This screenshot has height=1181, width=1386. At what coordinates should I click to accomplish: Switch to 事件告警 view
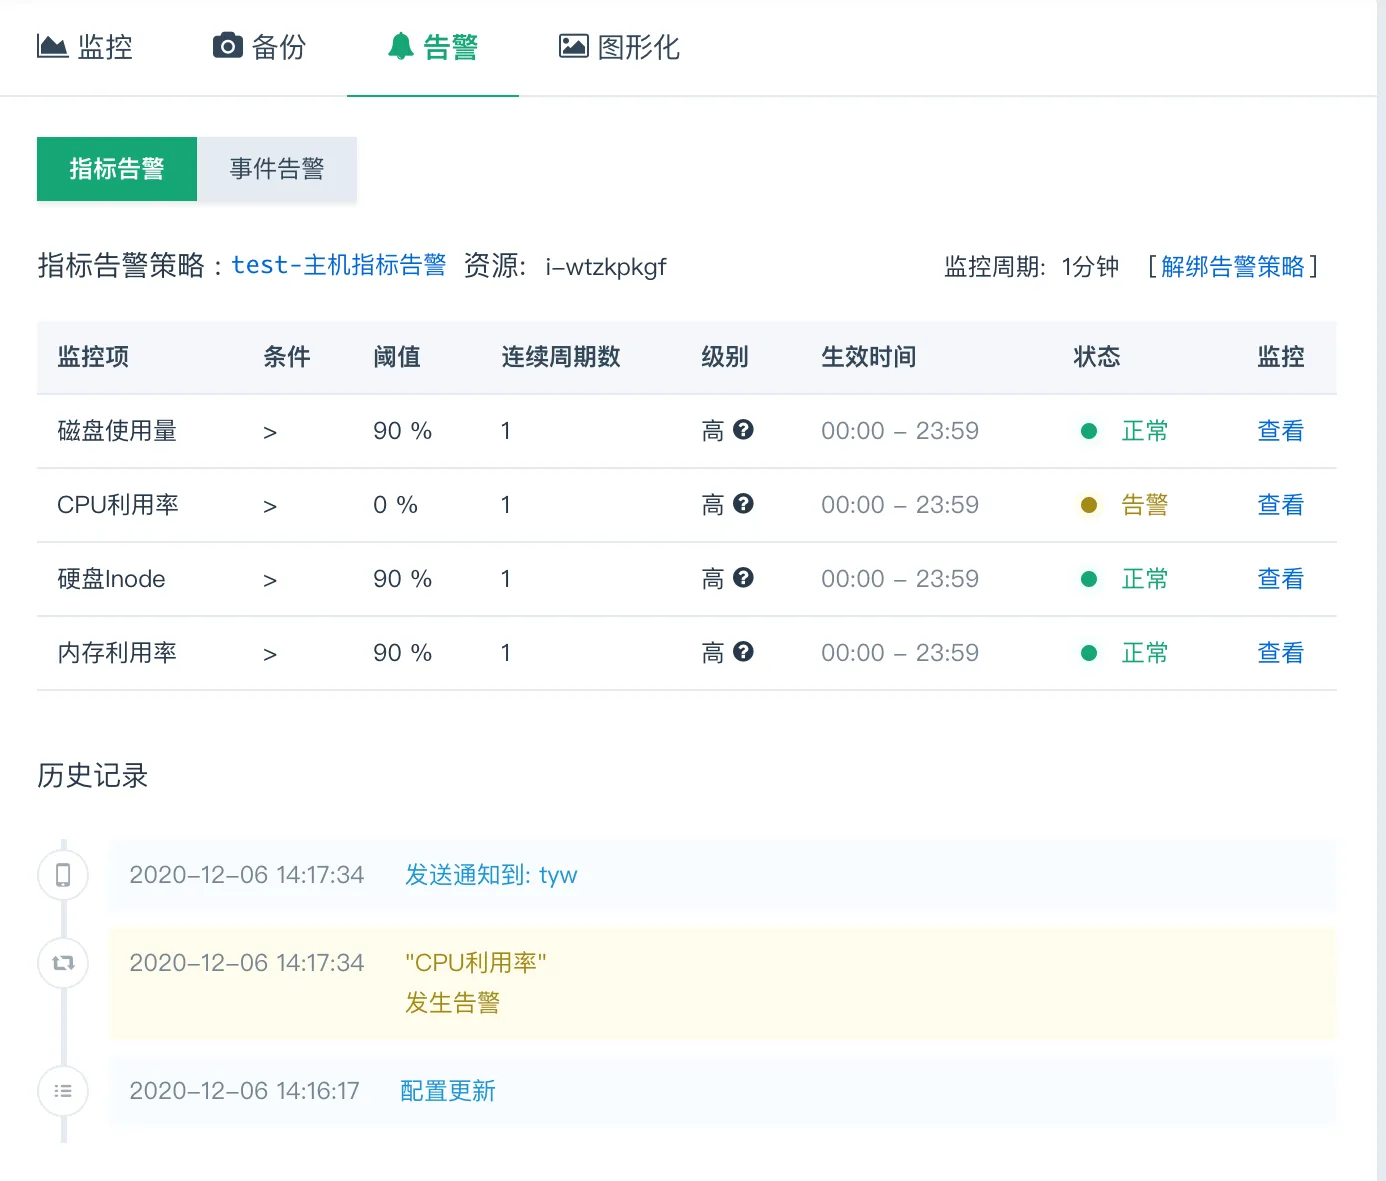pyautogui.click(x=277, y=169)
